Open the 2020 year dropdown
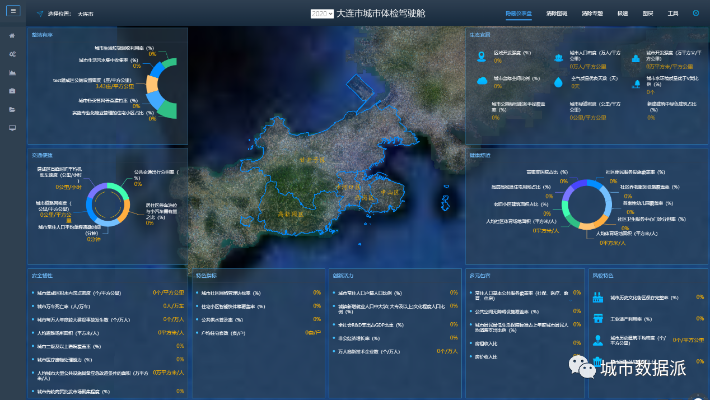 pyautogui.click(x=322, y=15)
